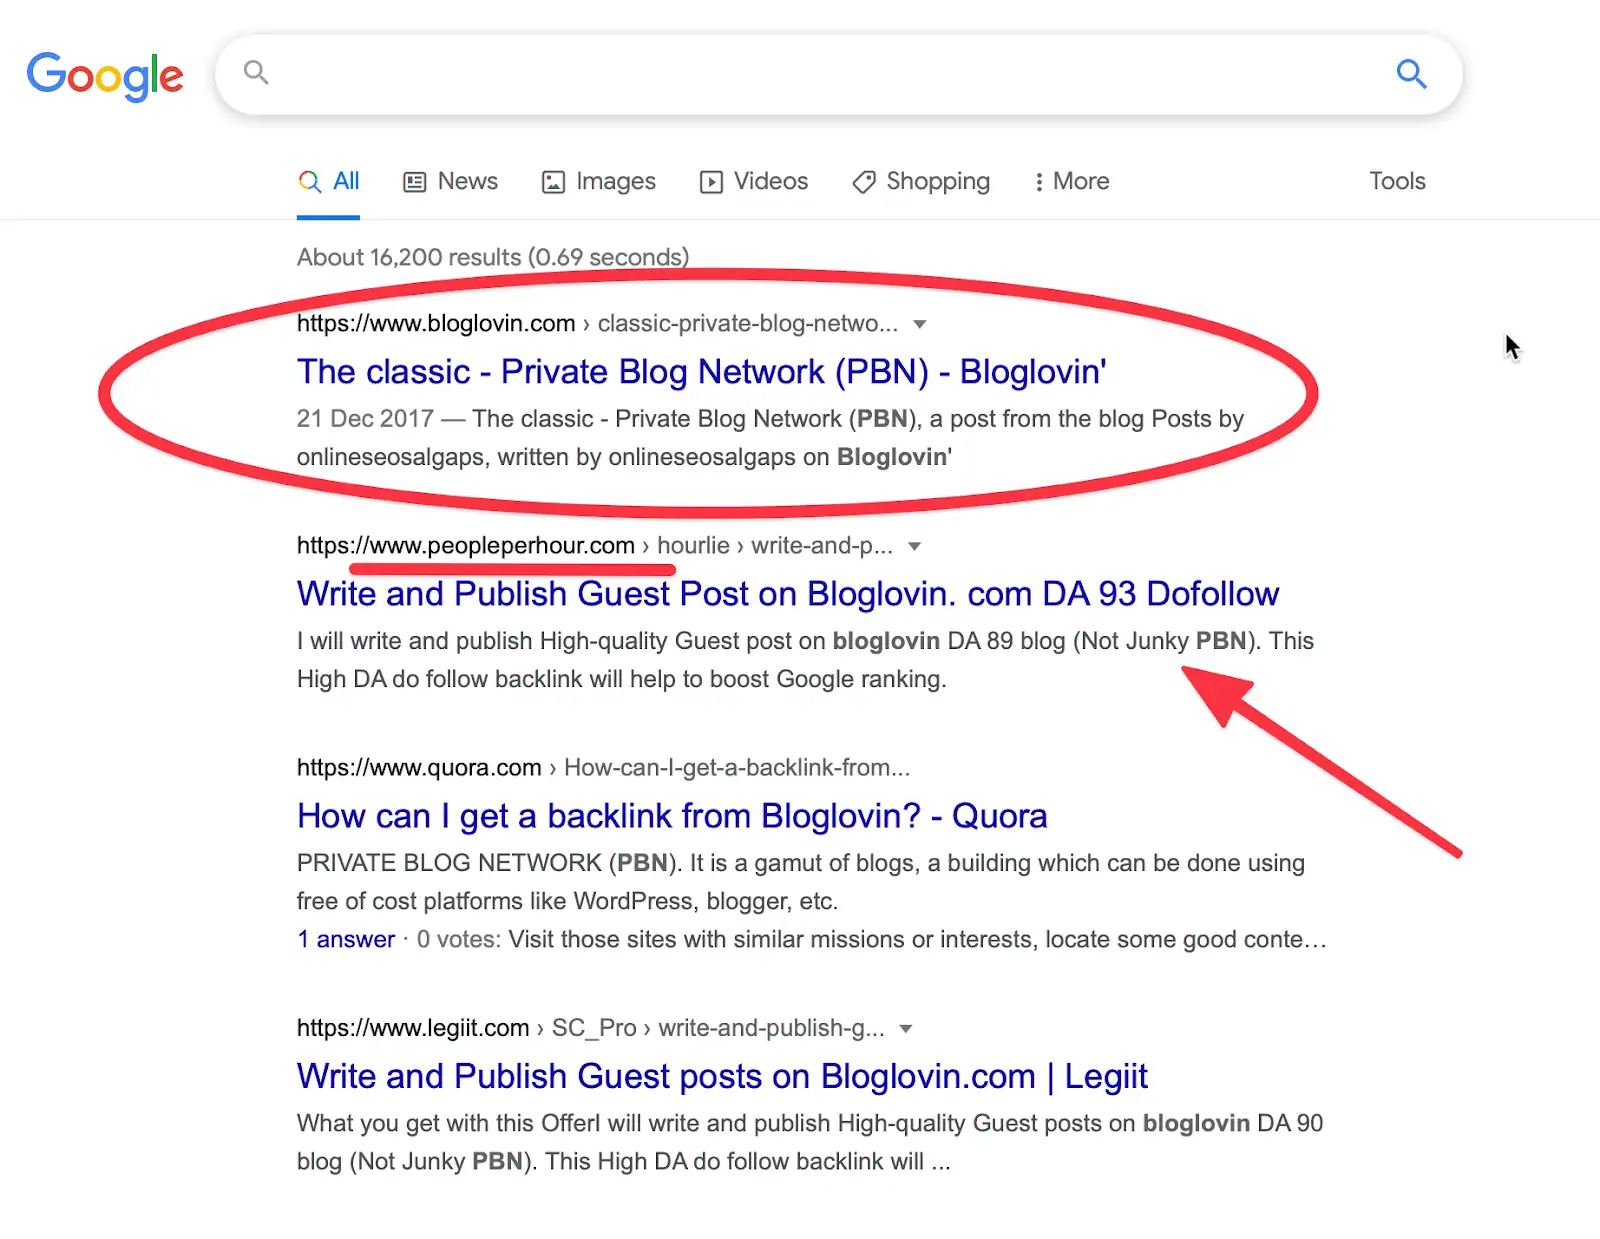The height and width of the screenshot is (1239, 1600).
Task: Click the '0 votes' text under Quora result
Action: coord(458,939)
